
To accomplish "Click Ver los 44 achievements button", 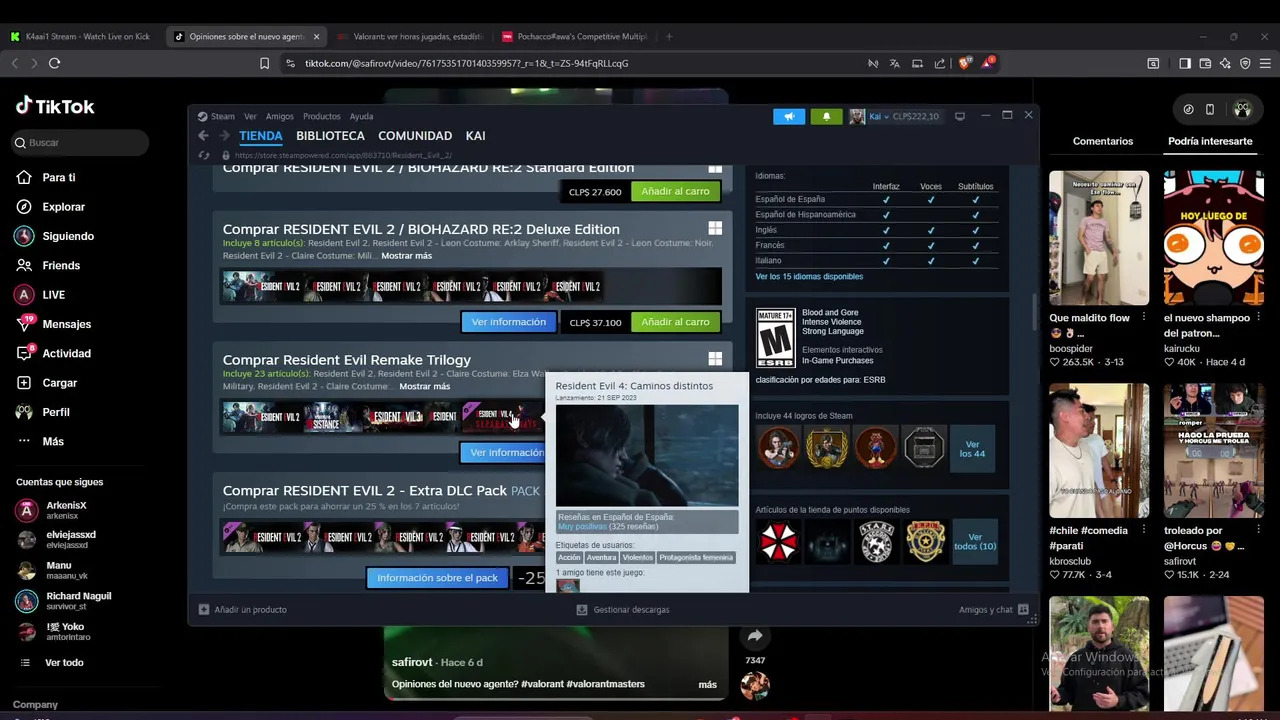I will click(972, 449).
